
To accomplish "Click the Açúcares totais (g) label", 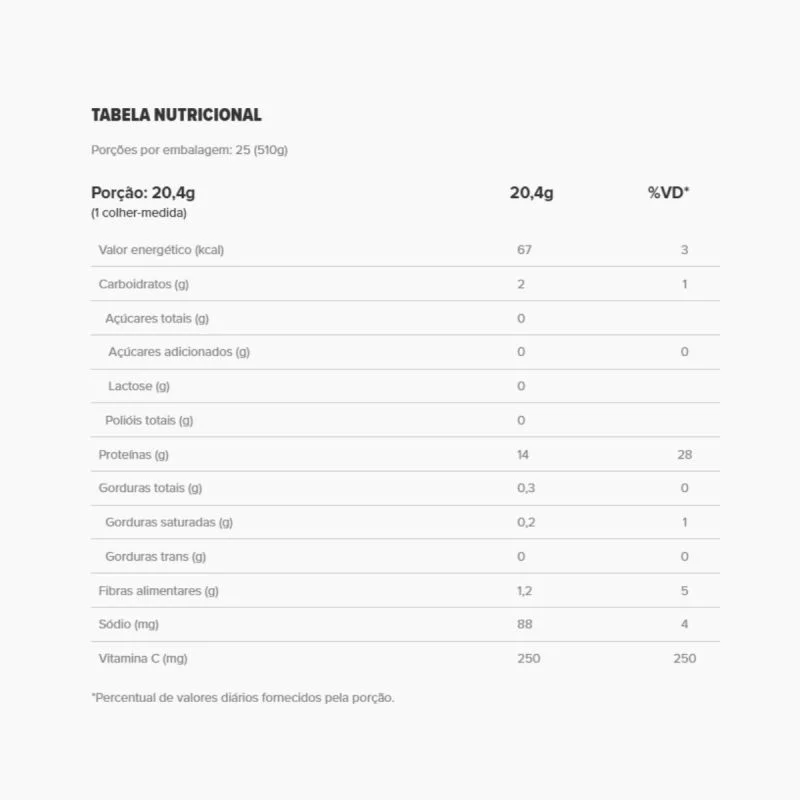I will point(157,318).
